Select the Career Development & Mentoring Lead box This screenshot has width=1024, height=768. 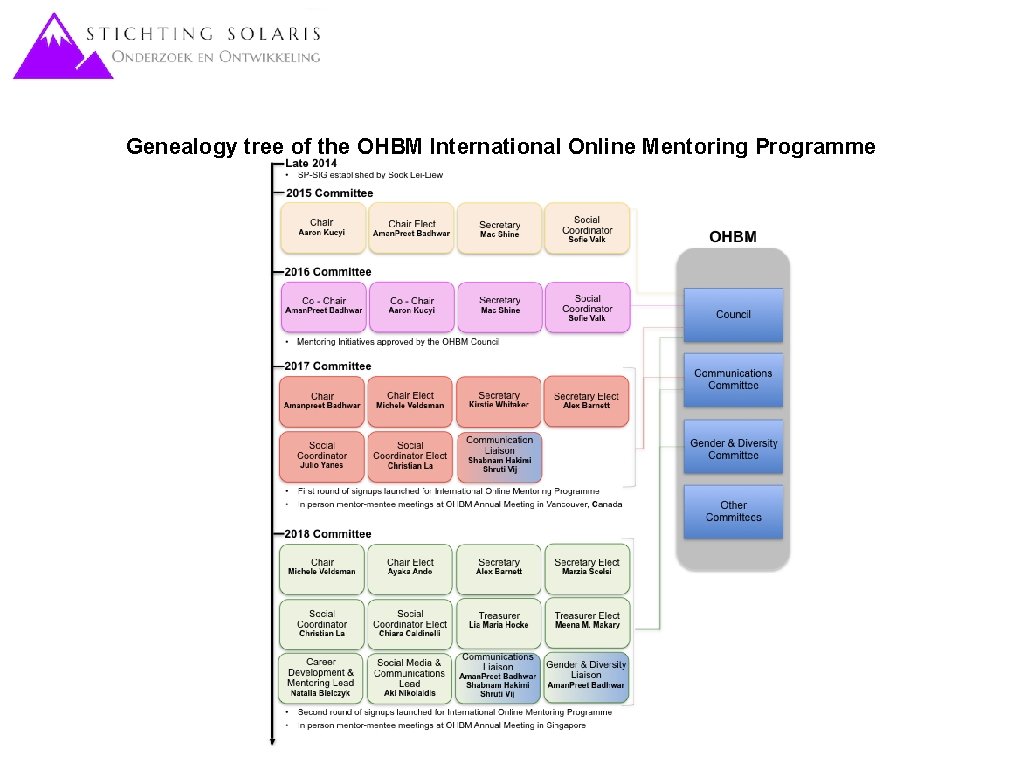[x=321, y=679]
